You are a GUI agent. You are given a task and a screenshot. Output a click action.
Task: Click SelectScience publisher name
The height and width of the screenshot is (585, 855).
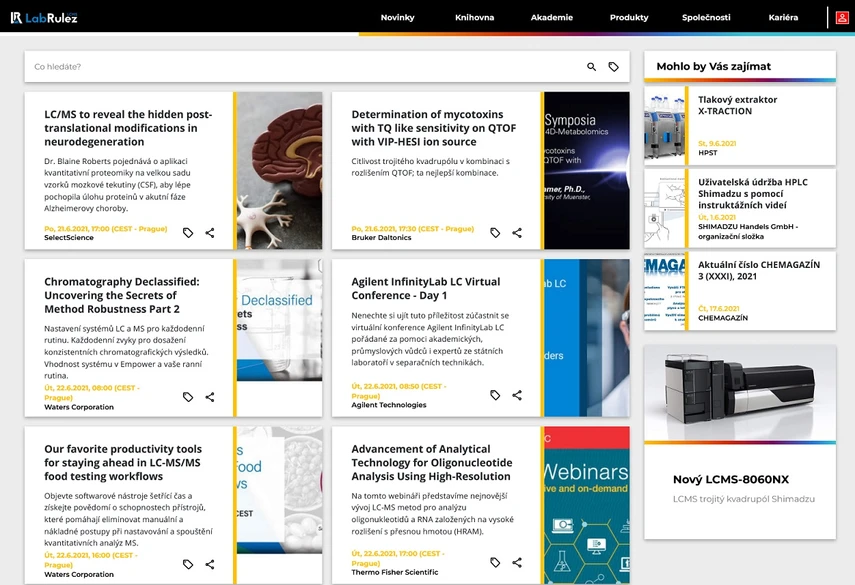(x=69, y=238)
